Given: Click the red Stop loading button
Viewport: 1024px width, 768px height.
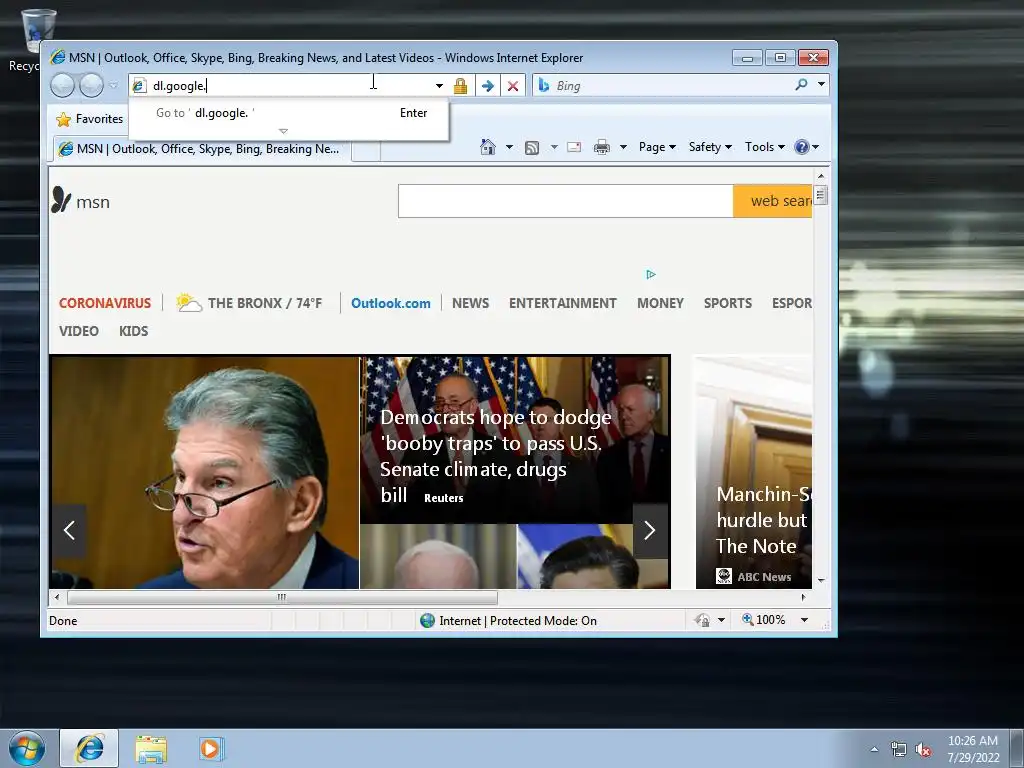Looking at the screenshot, I should pyautogui.click(x=513, y=86).
